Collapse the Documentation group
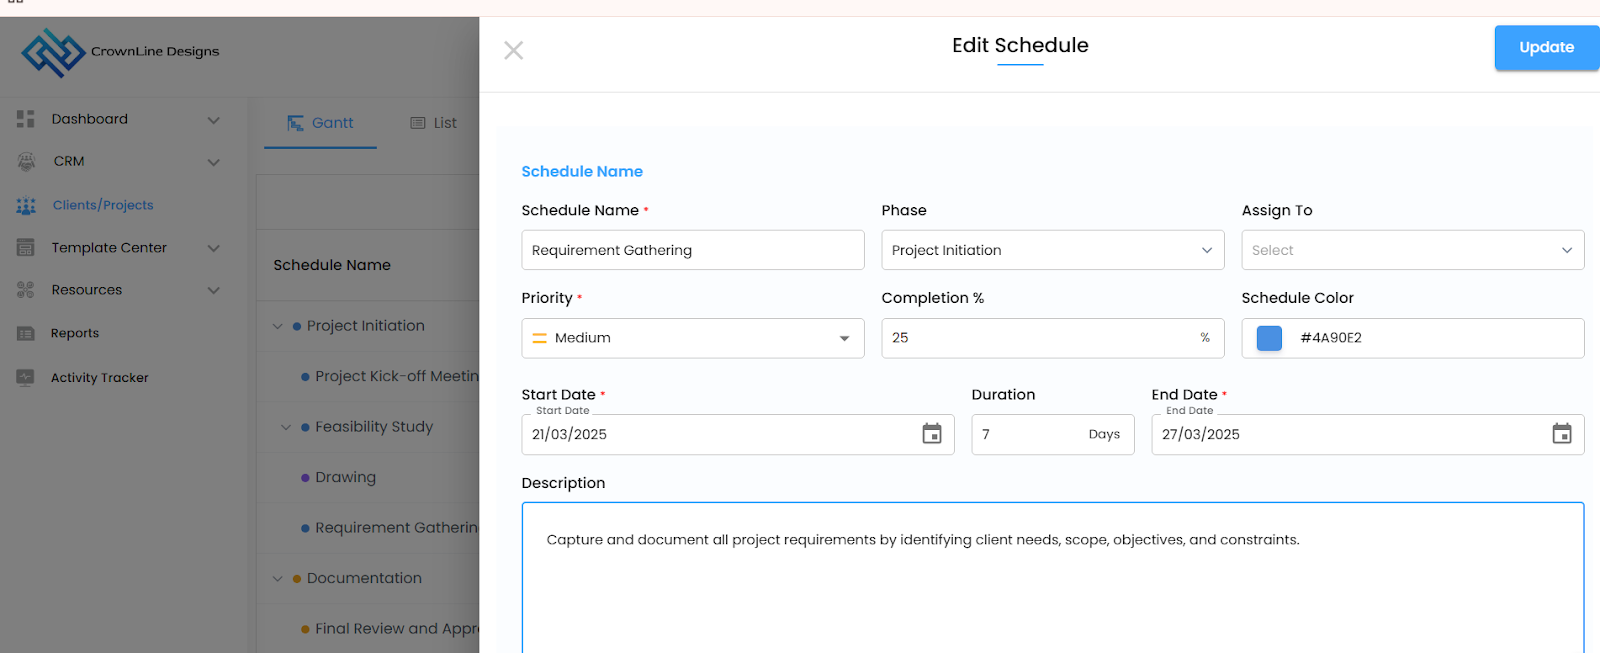 pyautogui.click(x=278, y=578)
